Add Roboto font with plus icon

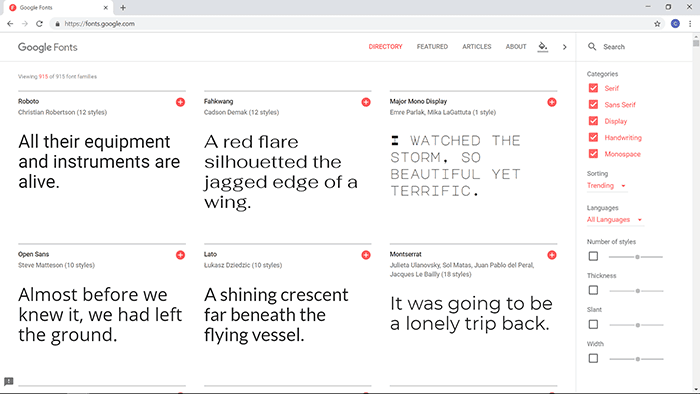click(x=180, y=102)
